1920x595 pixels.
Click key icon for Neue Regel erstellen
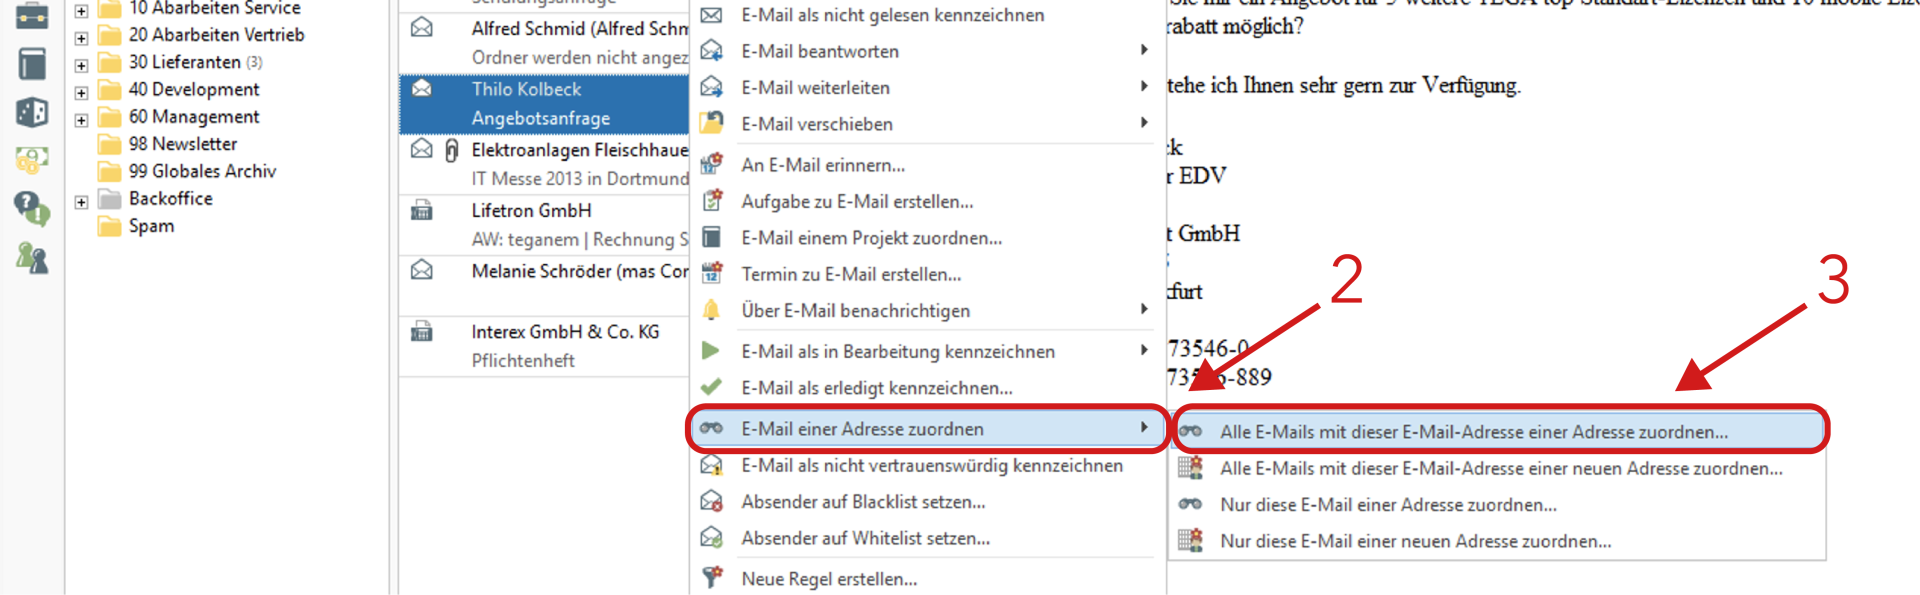click(x=711, y=577)
